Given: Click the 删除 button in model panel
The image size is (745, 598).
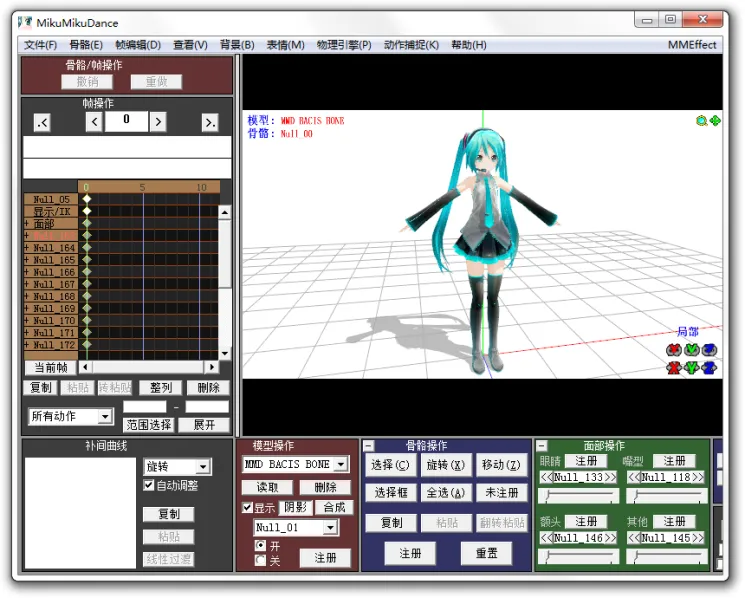Looking at the screenshot, I should click(x=325, y=487).
